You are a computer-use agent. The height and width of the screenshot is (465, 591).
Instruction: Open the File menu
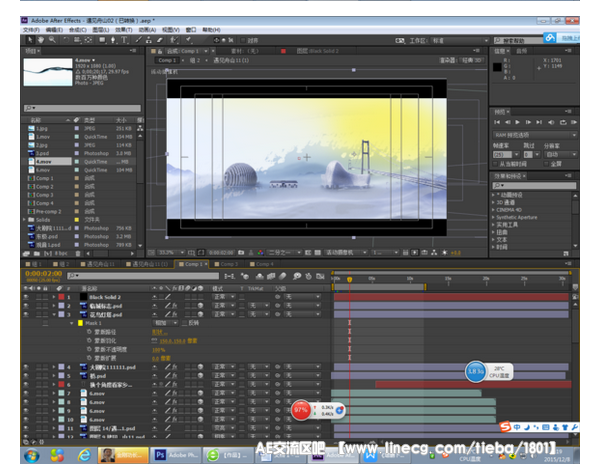pyautogui.click(x=31, y=30)
